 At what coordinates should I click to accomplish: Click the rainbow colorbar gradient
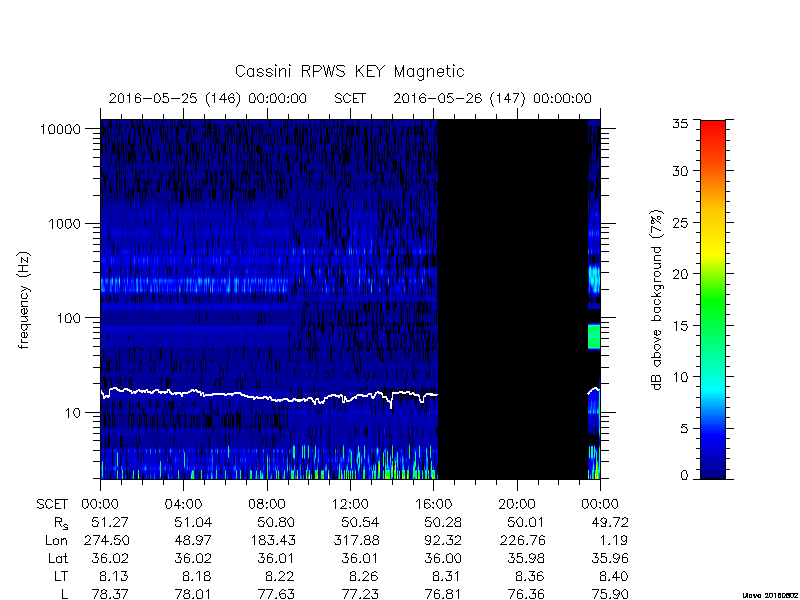pos(713,299)
